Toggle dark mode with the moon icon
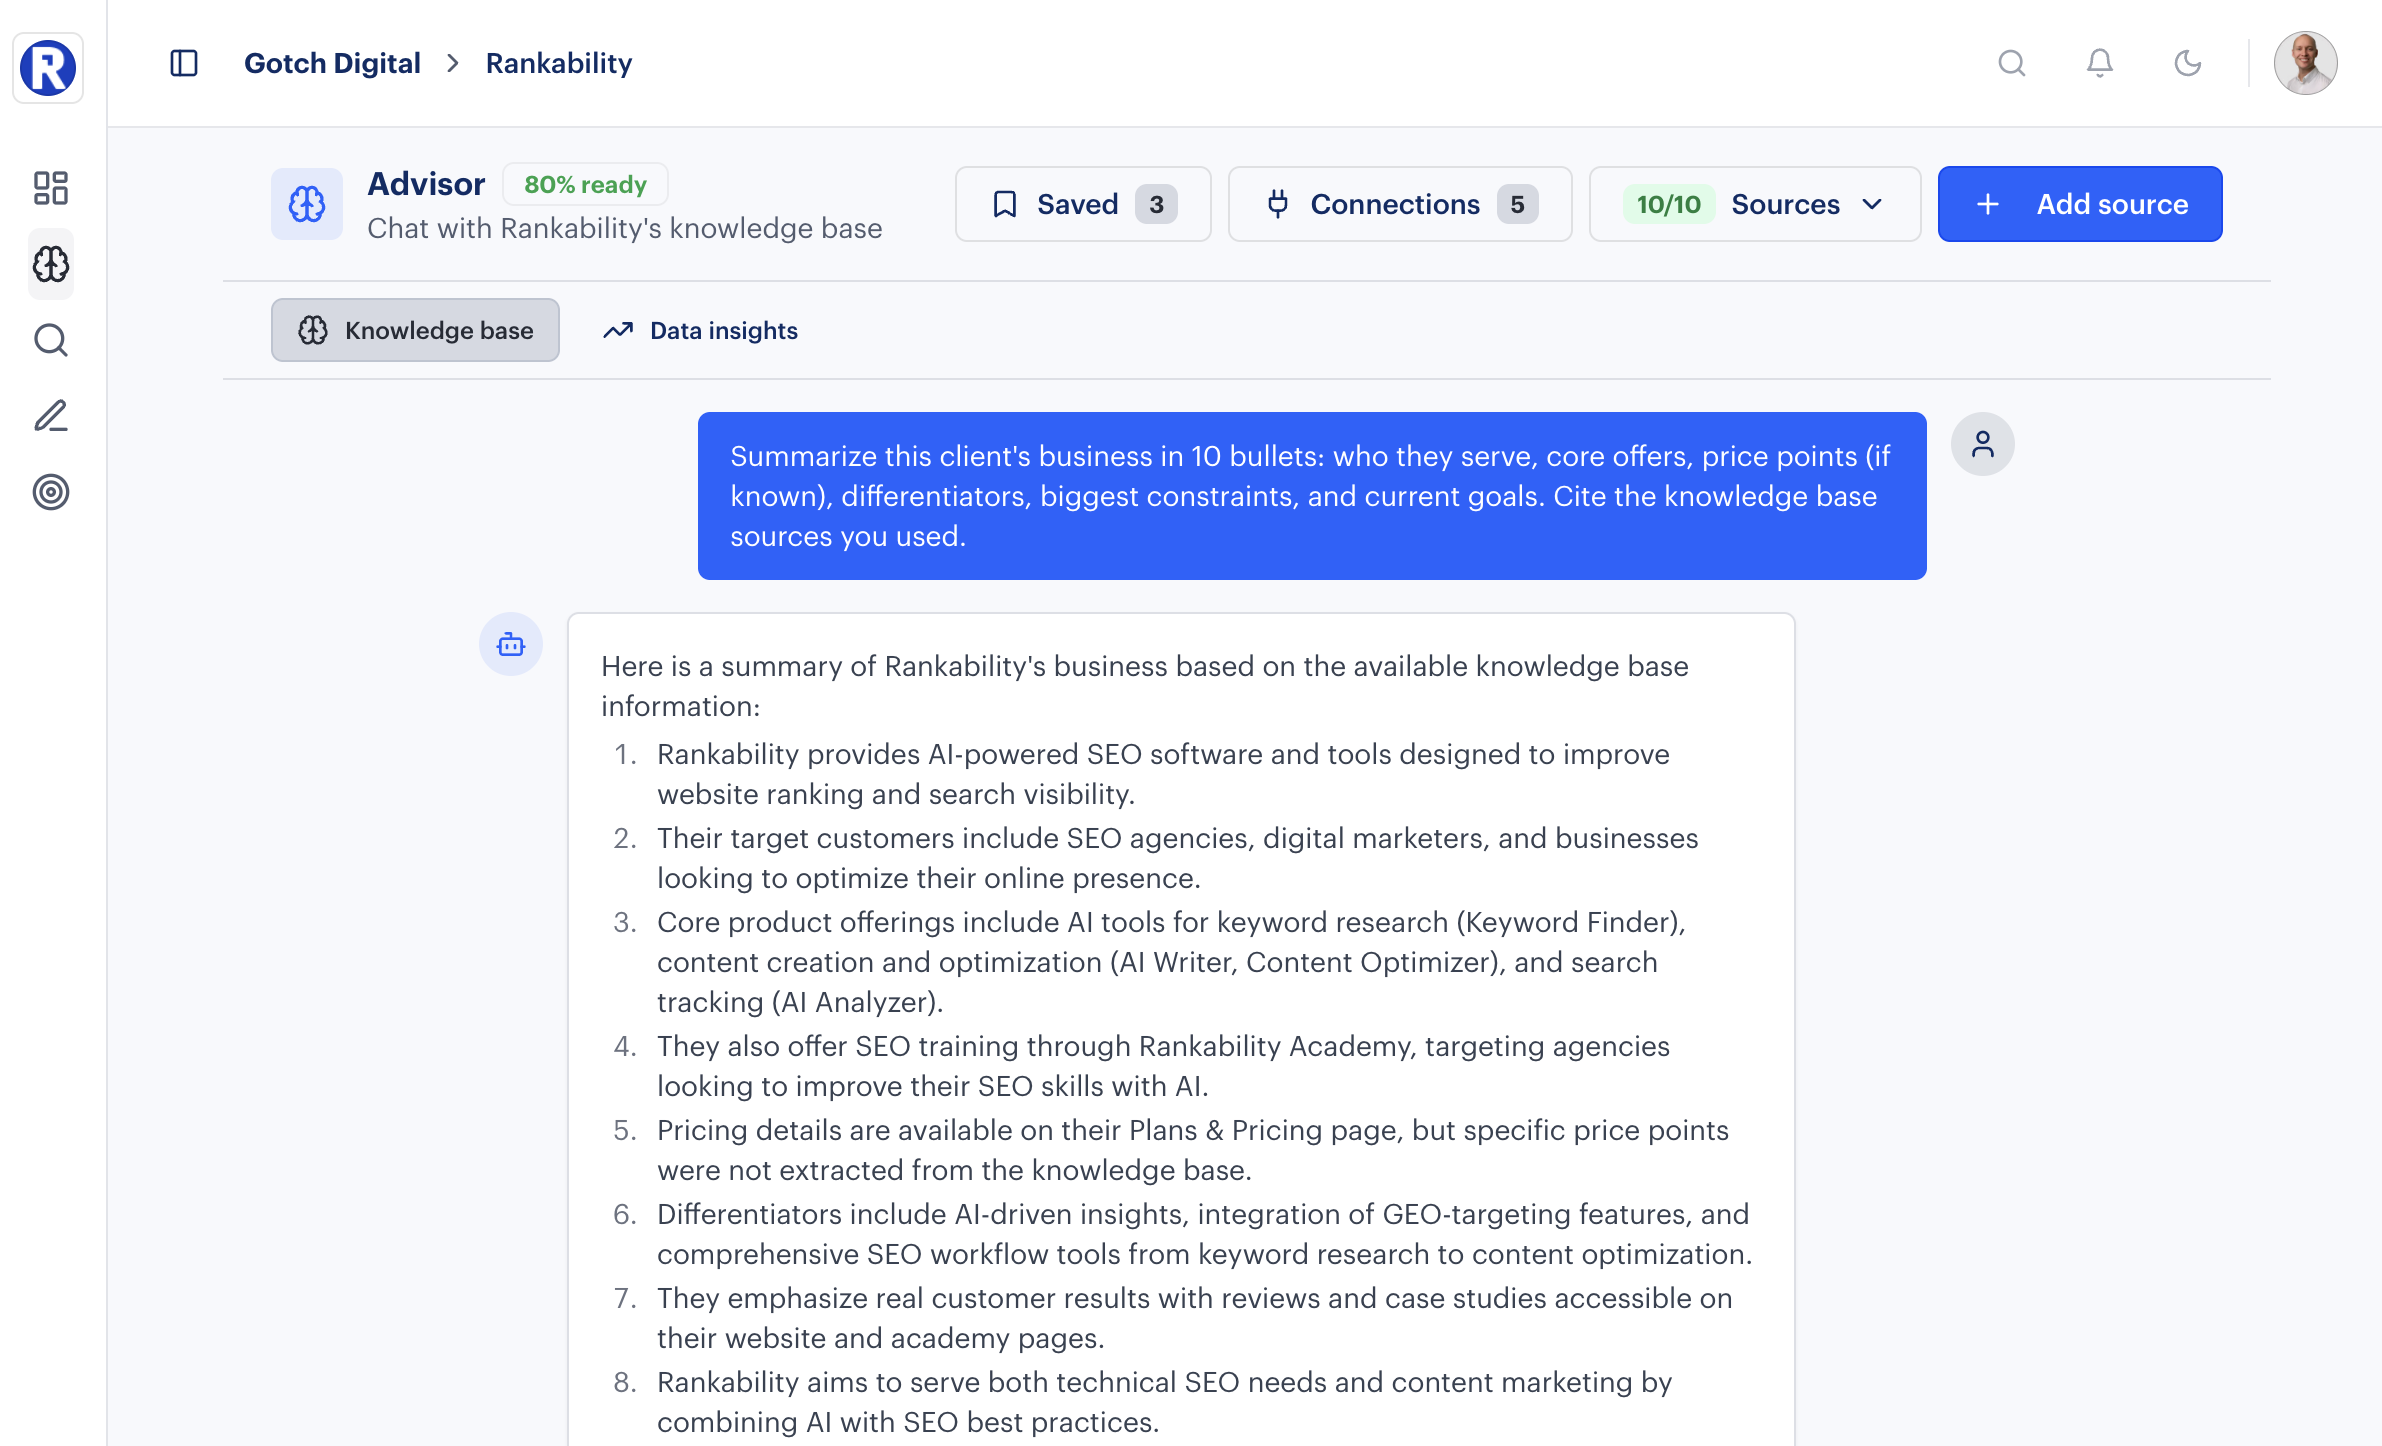Screen dimensions: 2382x1446 [2187, 63]
